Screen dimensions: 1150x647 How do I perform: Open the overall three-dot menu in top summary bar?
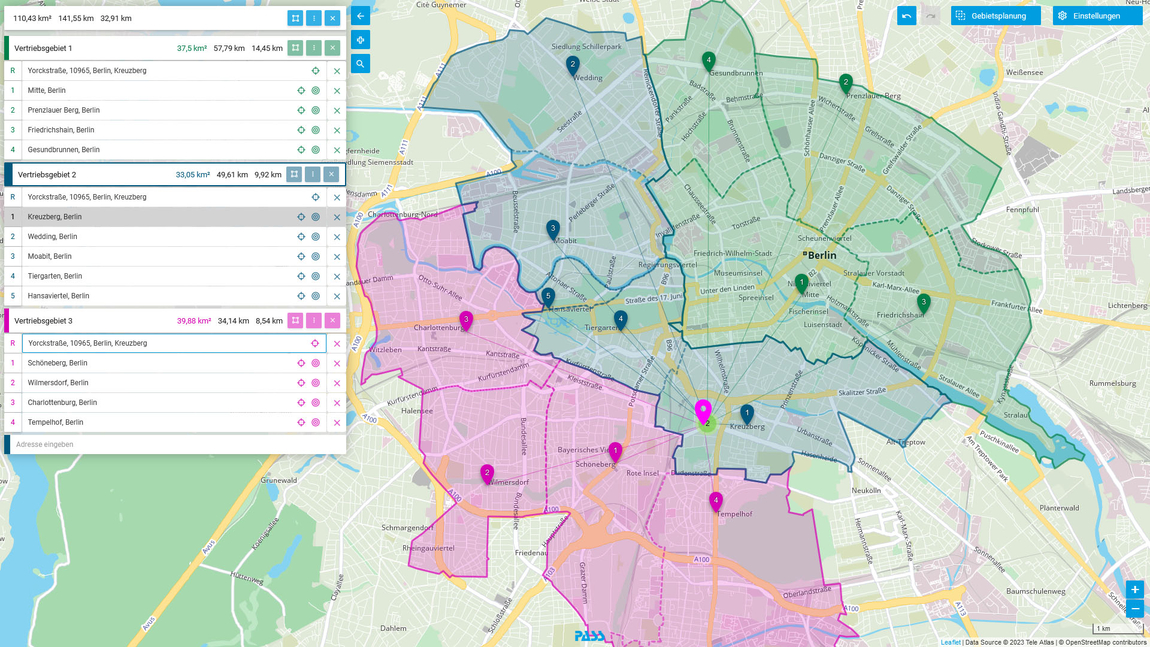[314, 18]
